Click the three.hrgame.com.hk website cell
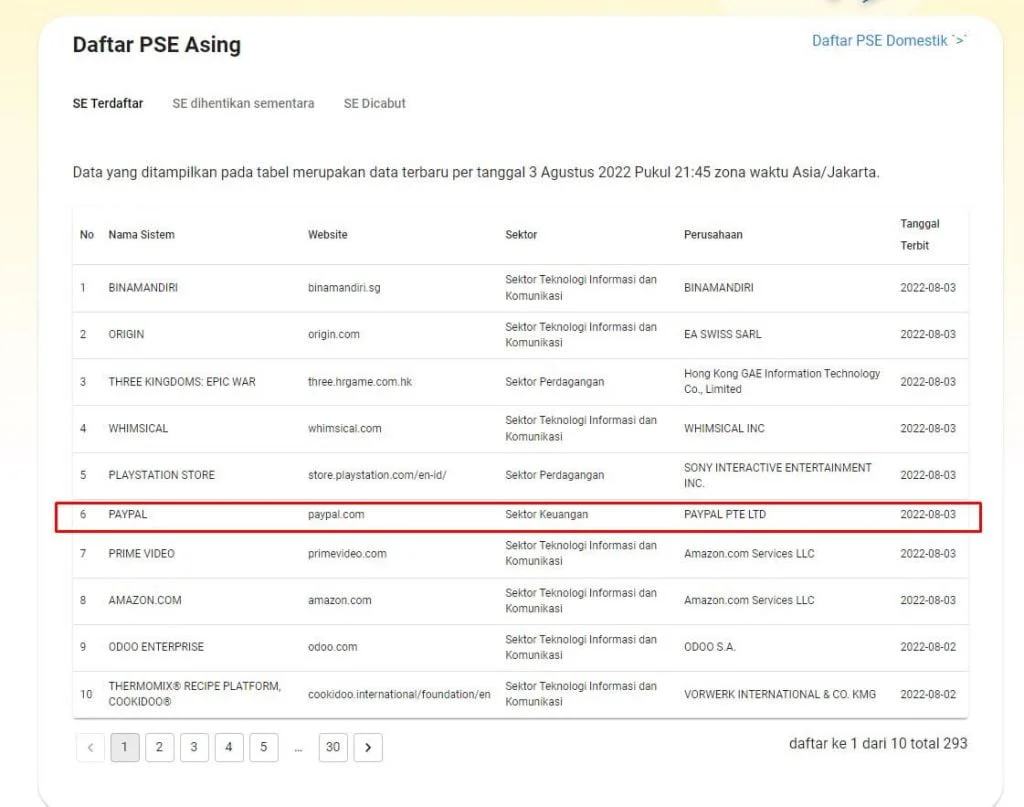This screenshot has width=1024, height=807. [x=359, y=381]
